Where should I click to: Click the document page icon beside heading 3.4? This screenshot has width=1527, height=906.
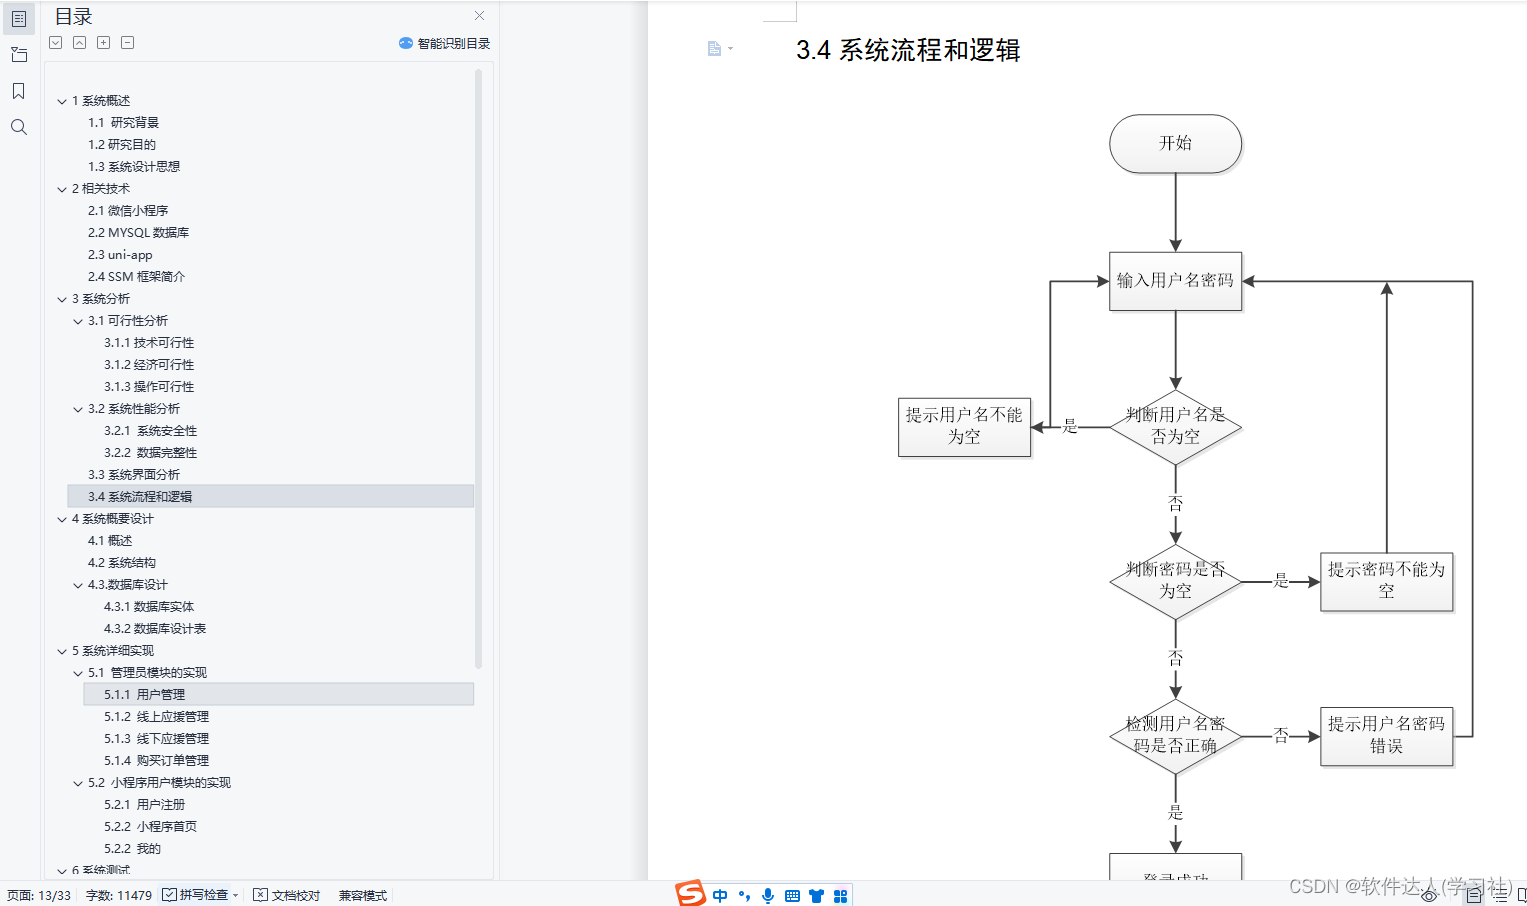[714, 49]
